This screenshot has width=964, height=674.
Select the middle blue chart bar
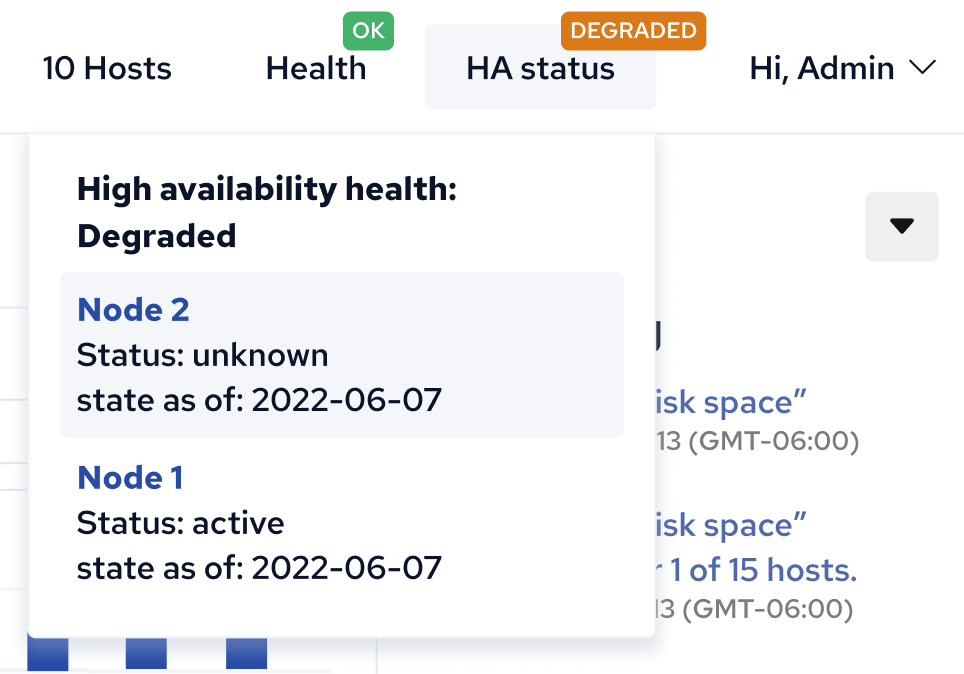coord(146,654)
